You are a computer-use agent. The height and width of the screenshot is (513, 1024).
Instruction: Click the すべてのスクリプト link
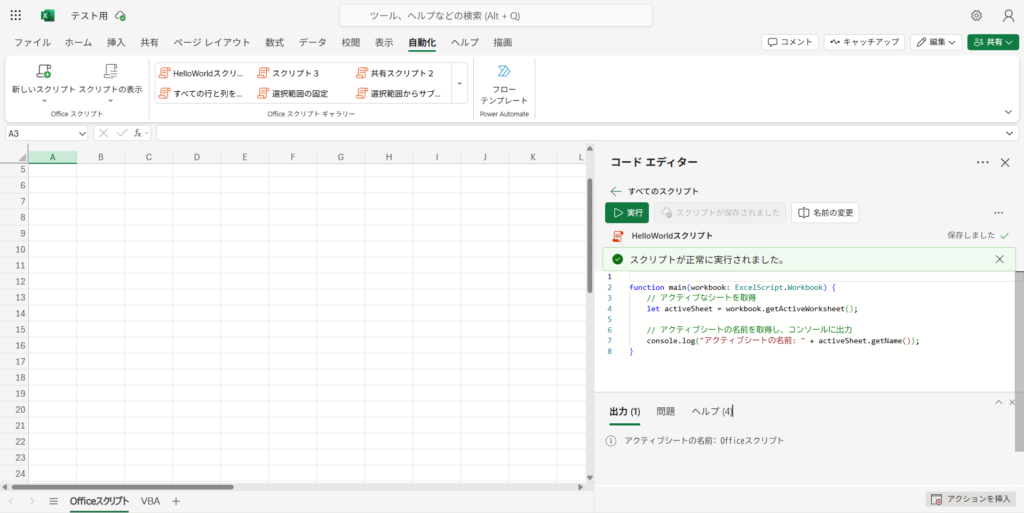664,191
